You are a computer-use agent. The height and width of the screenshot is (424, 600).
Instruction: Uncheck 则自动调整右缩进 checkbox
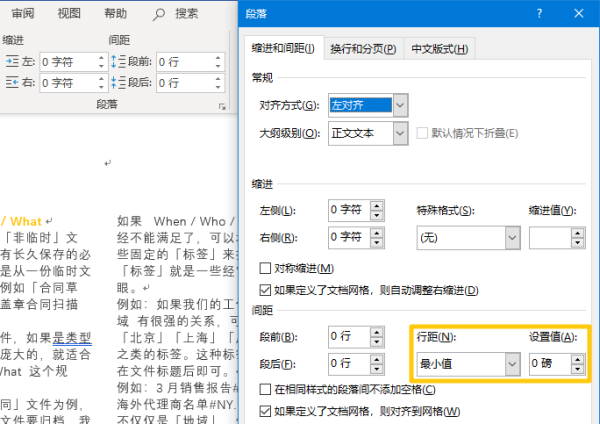(x=265, y=290)
